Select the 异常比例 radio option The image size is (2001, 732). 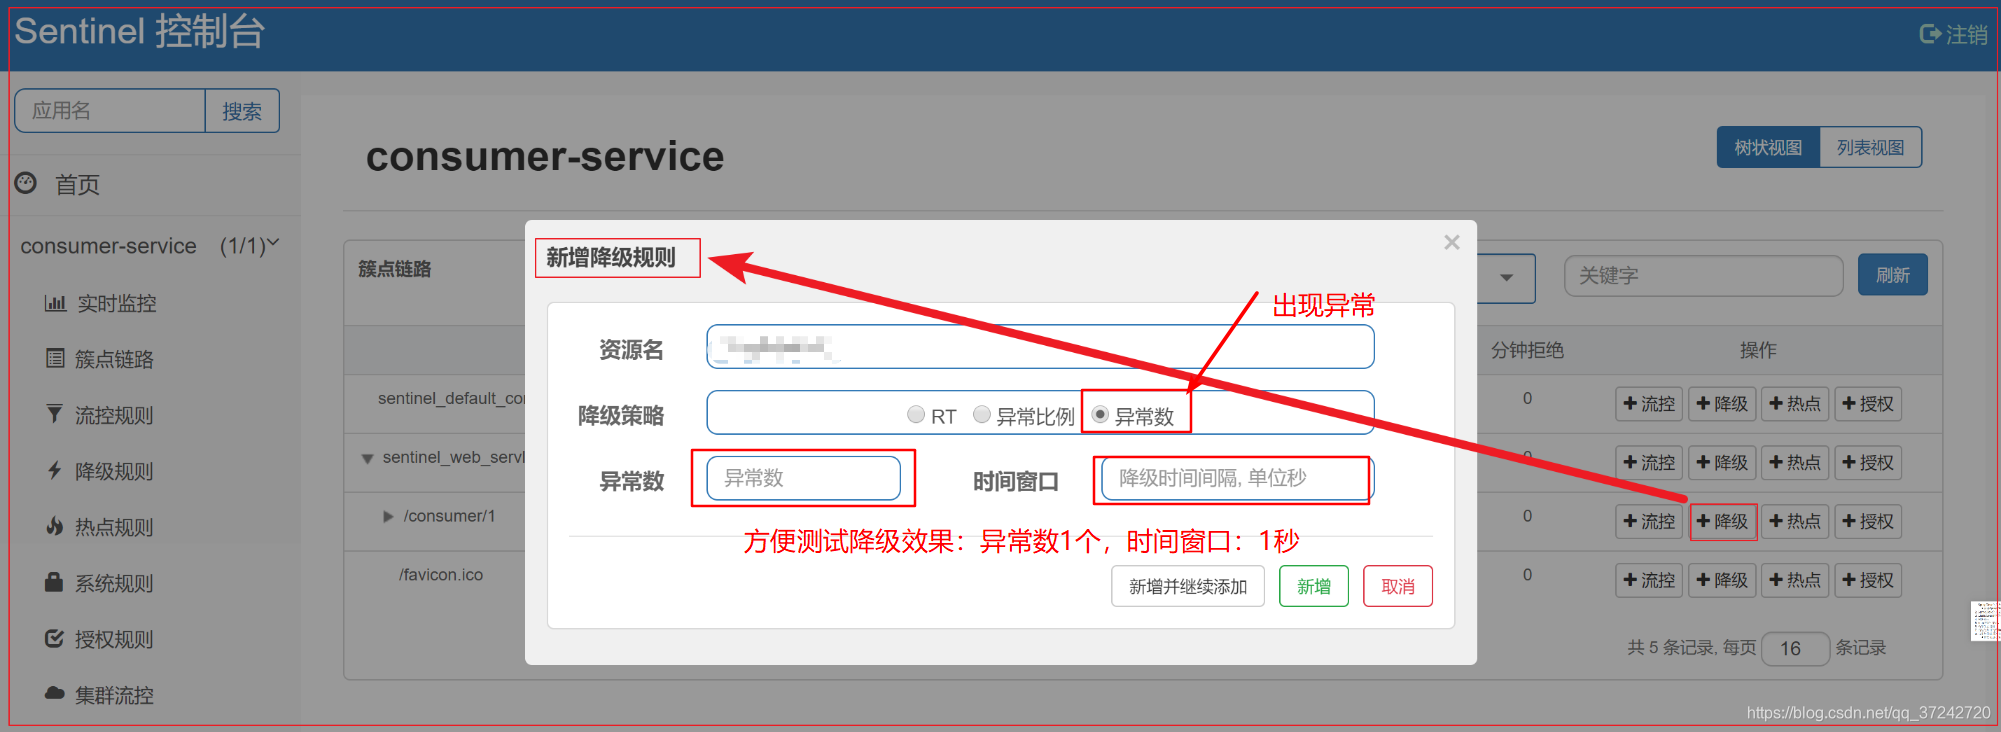982,414
